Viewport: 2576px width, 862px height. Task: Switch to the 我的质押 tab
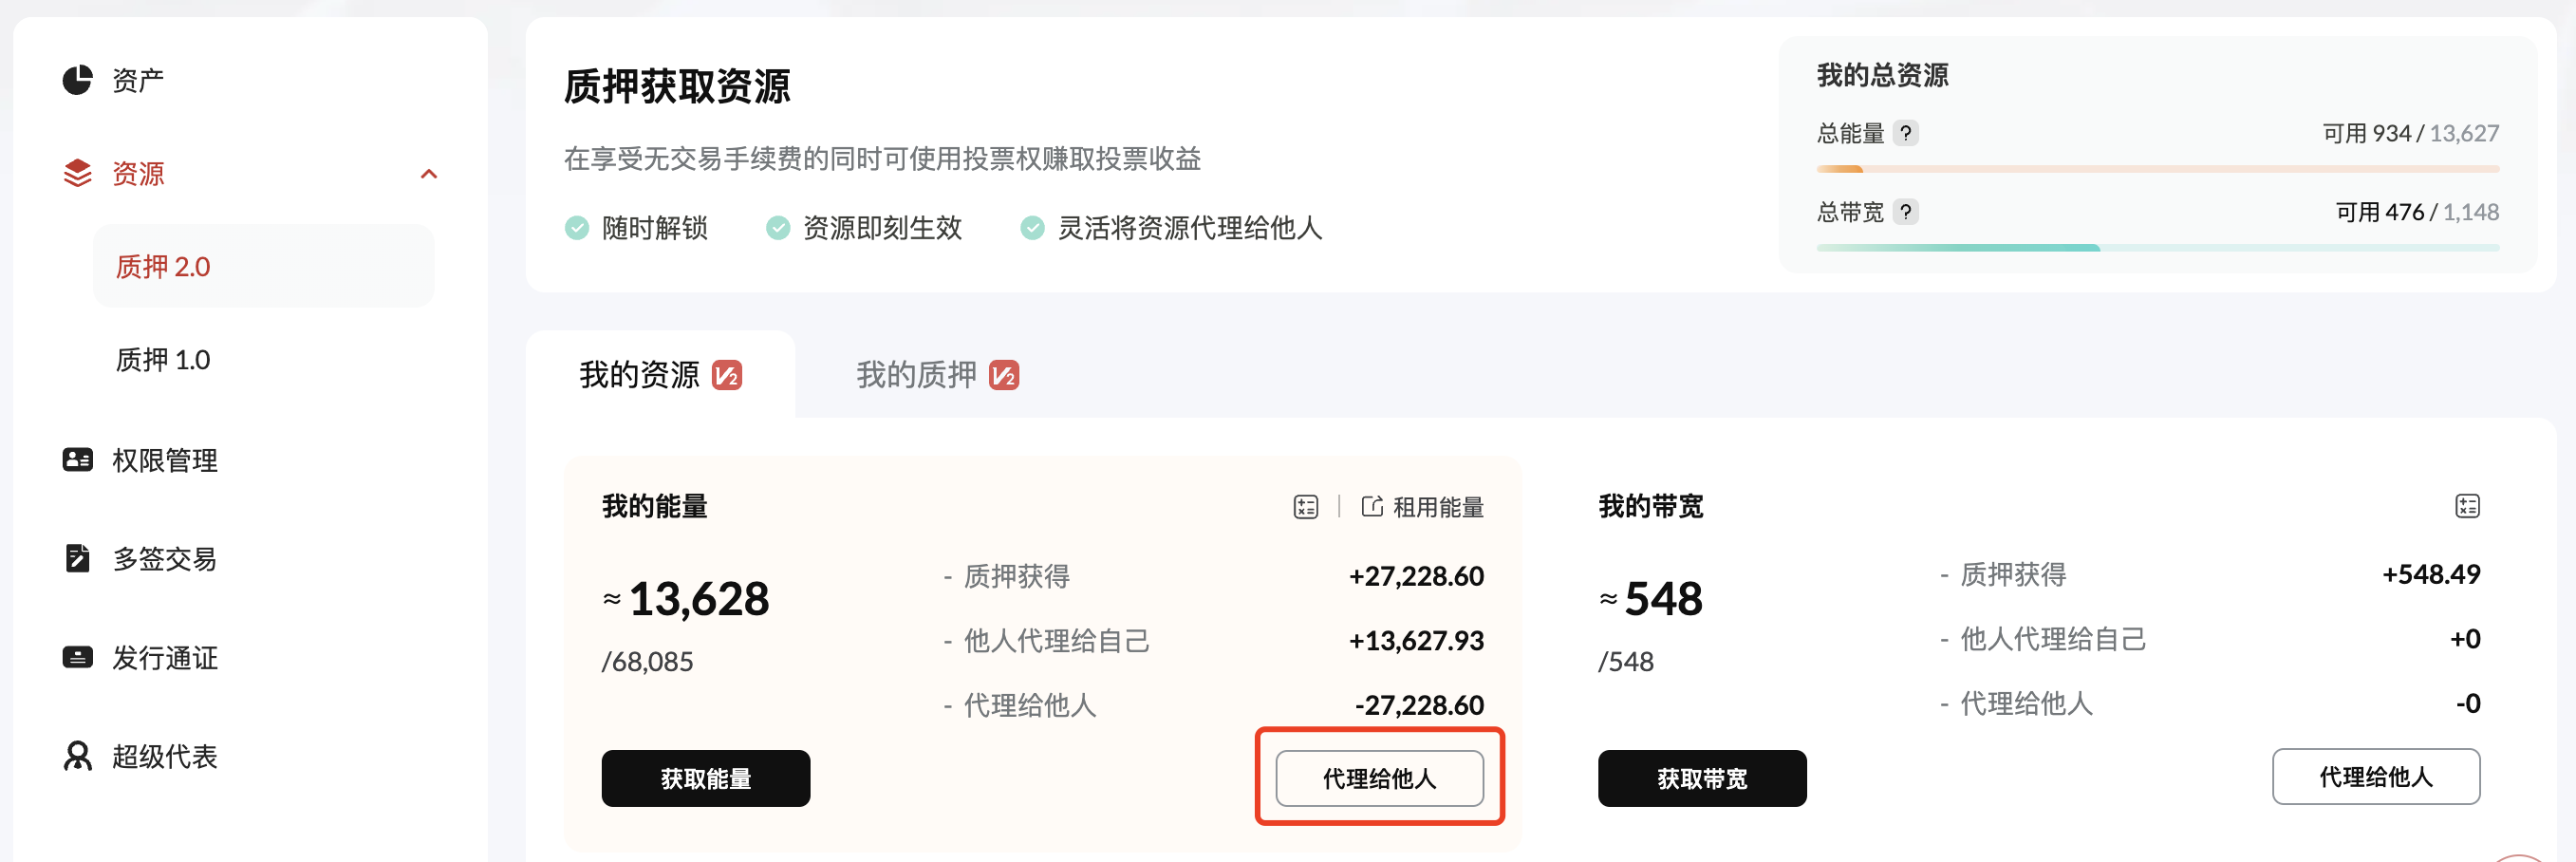[x=936, y=375]
